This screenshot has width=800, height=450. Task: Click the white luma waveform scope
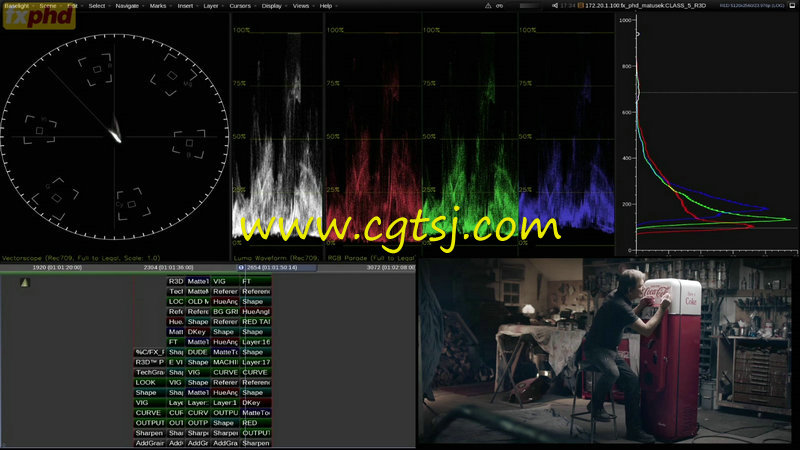277,138
